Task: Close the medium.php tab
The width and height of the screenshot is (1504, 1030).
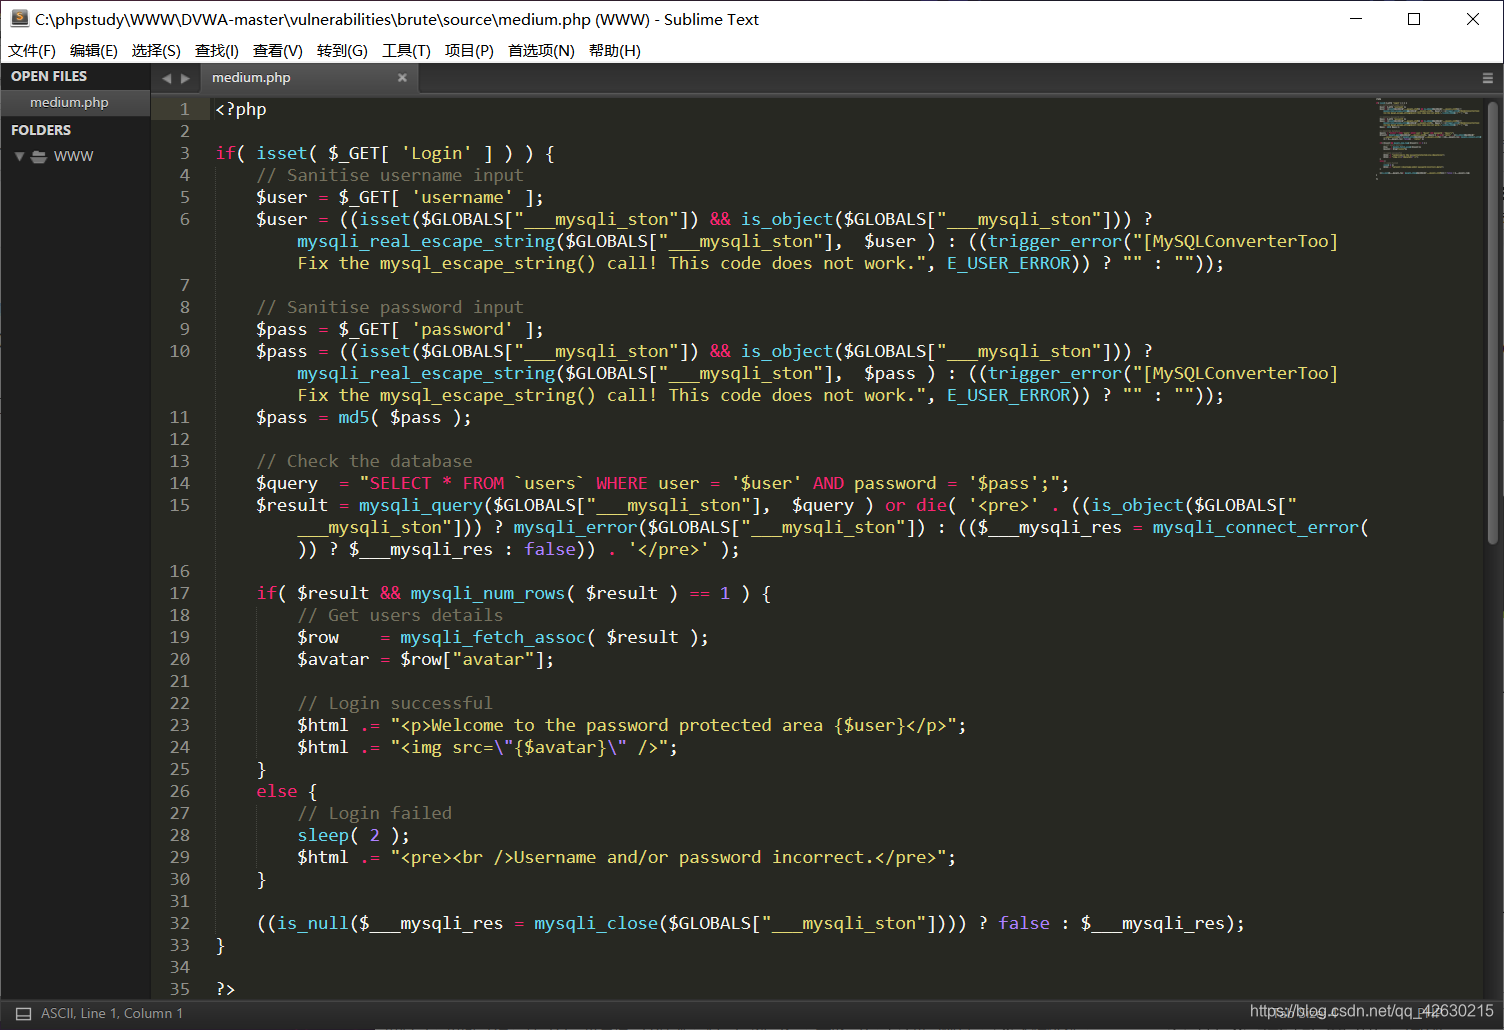Action: coord(402,77)
